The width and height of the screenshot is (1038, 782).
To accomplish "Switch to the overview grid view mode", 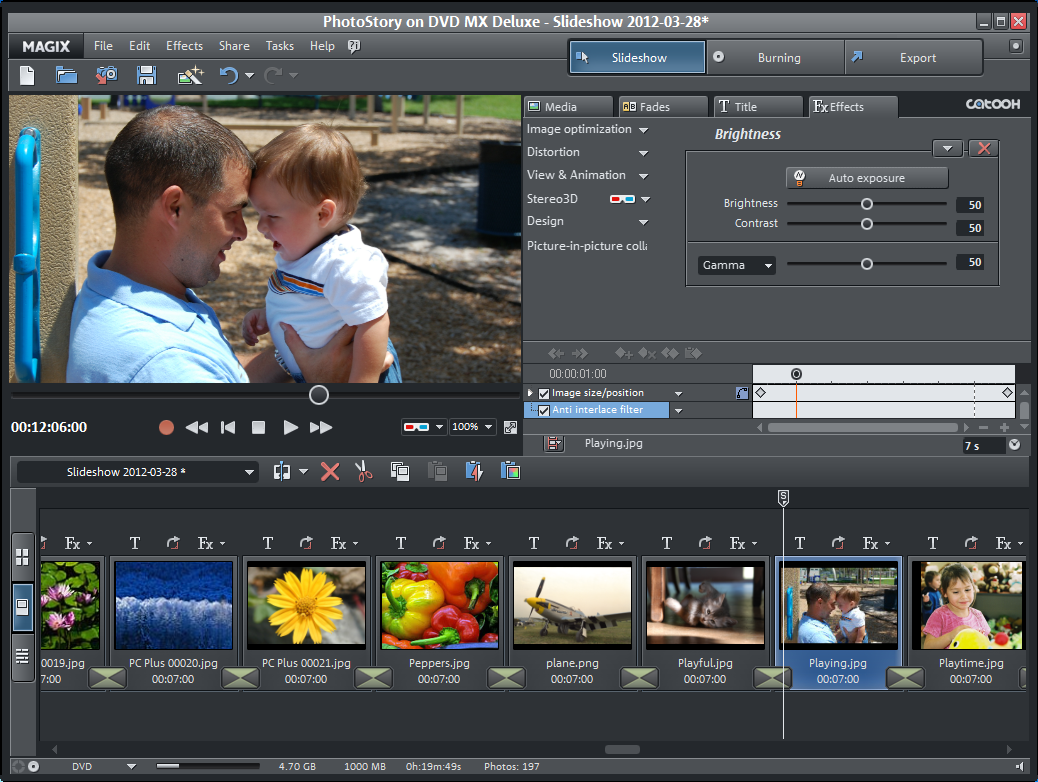I will click(x=23, y=557).
